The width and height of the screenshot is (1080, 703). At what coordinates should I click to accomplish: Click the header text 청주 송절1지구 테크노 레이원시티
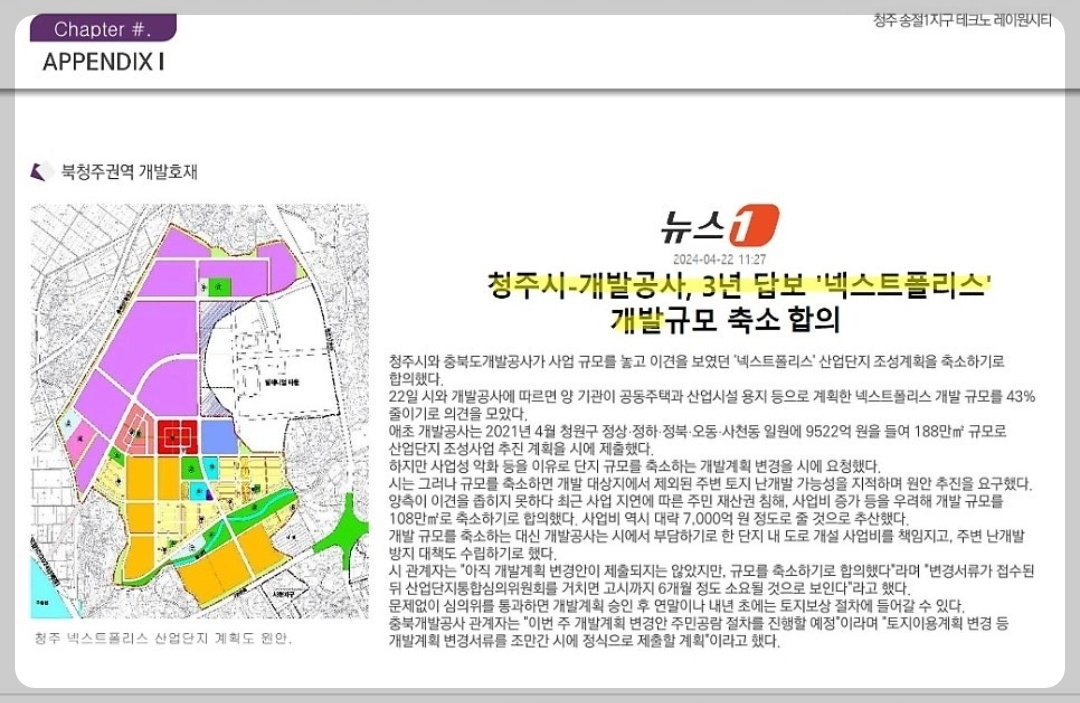[x=962, y=21]
